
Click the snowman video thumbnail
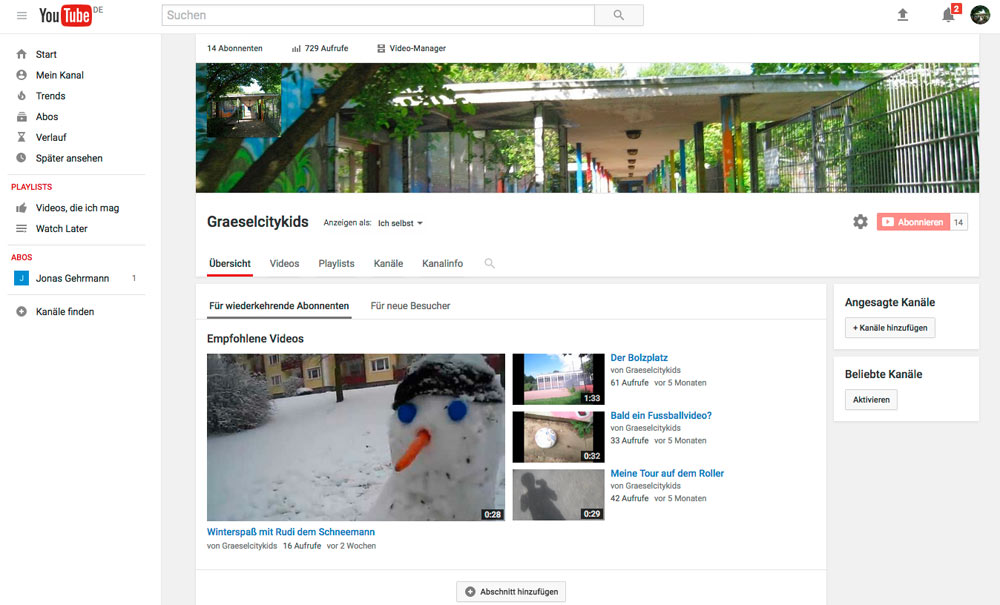click(356, 437)
